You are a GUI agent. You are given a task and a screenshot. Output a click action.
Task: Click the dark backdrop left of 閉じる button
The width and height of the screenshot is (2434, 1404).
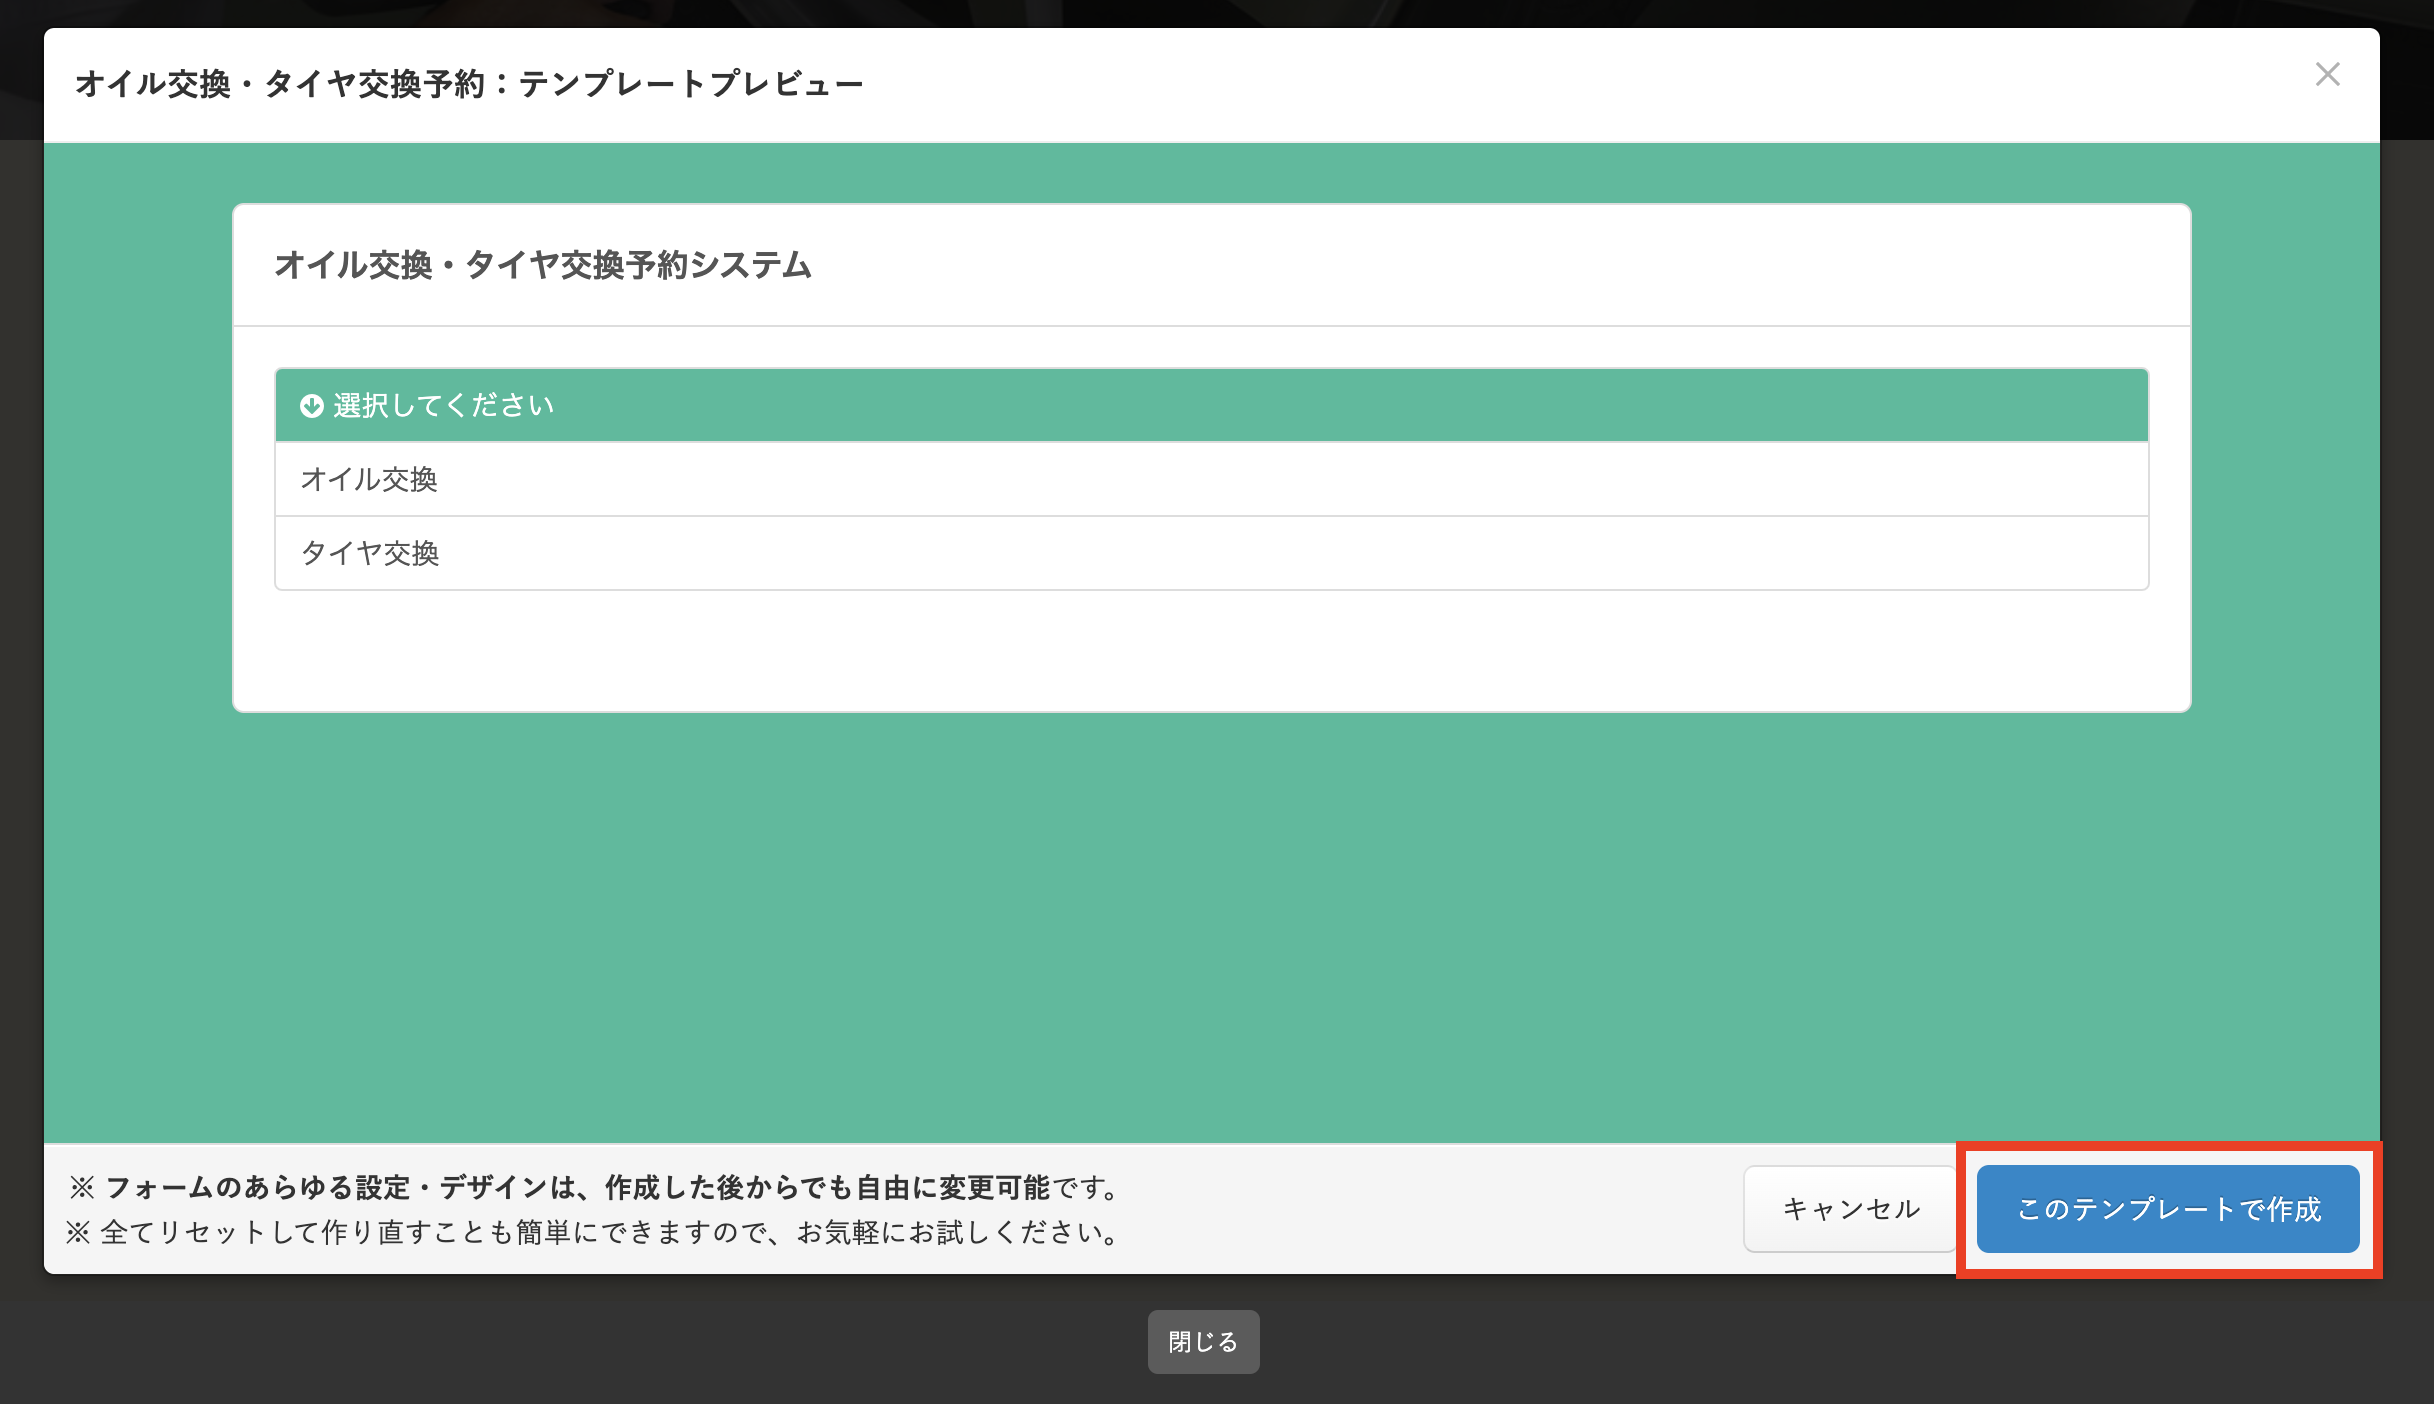click(600, 1342)
